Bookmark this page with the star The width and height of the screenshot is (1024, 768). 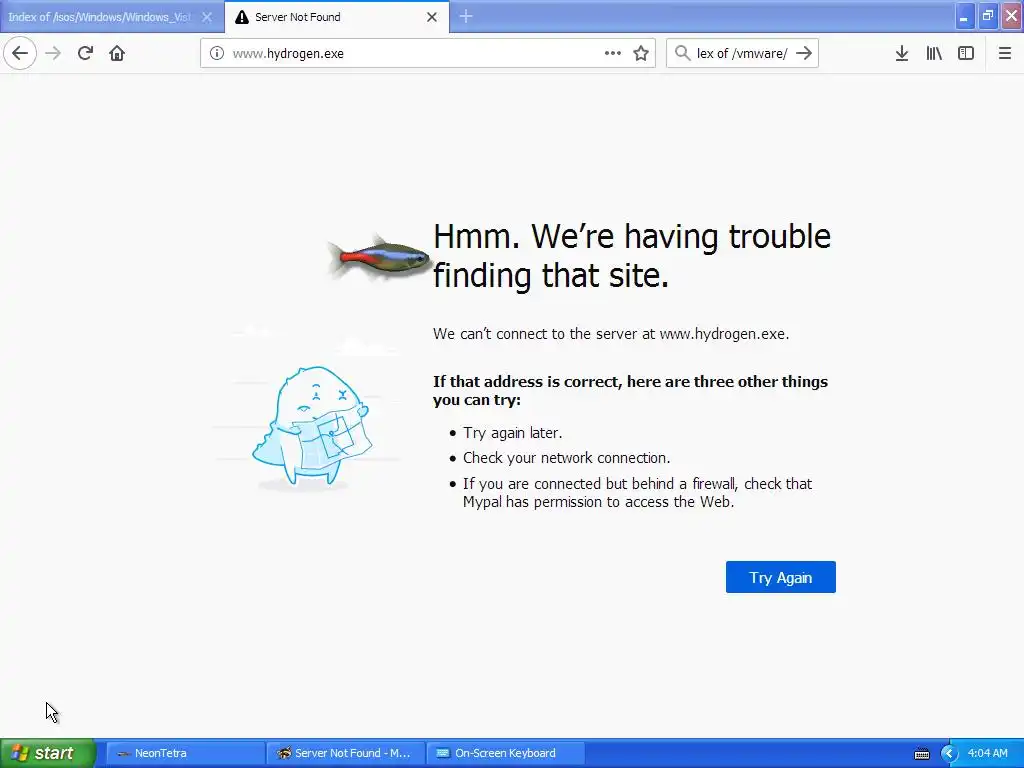pos(641,54)
